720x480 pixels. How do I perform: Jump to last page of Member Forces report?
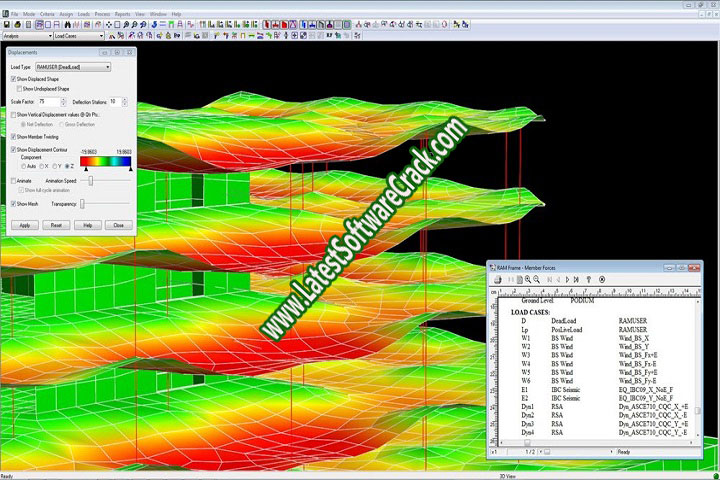click(576, 279)
